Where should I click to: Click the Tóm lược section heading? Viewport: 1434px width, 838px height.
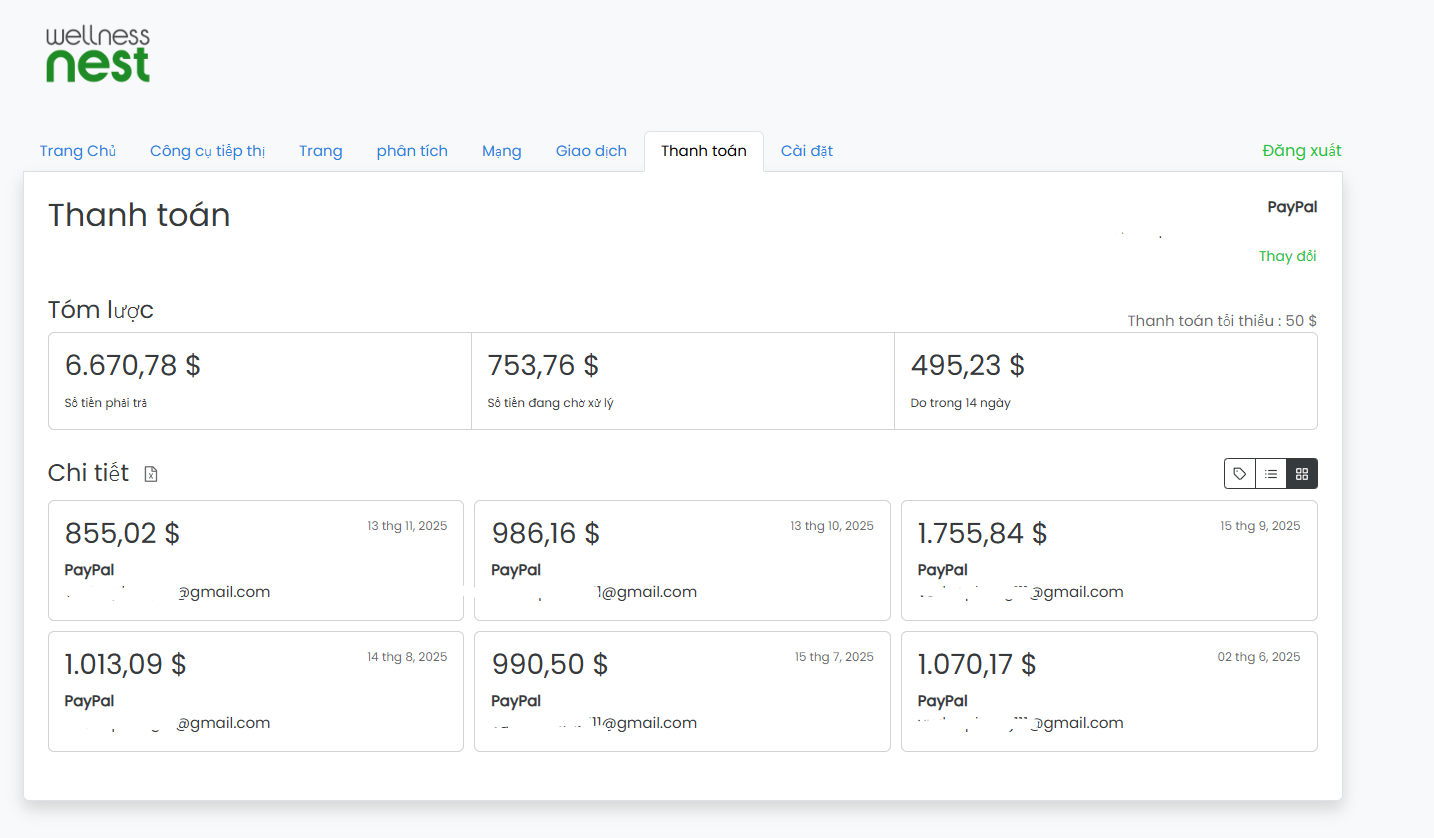tap(101, 310)
